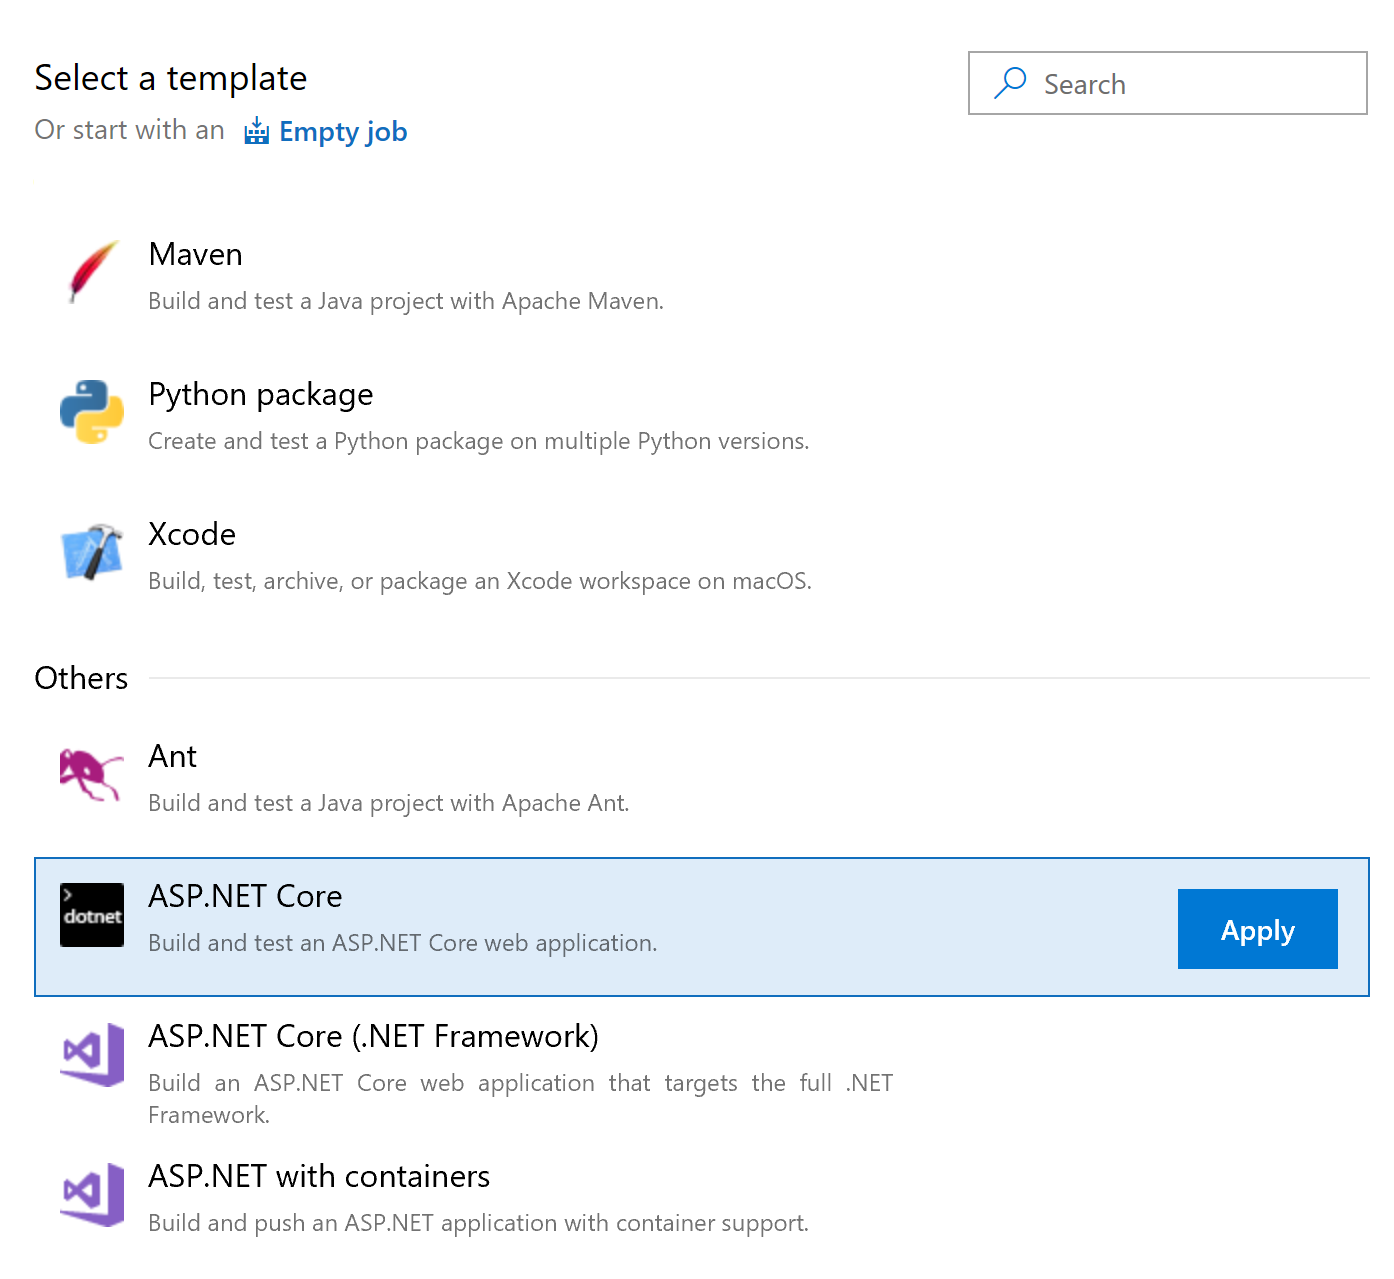
Task: Click the Empty job factory icon
Action: point(257,131)
